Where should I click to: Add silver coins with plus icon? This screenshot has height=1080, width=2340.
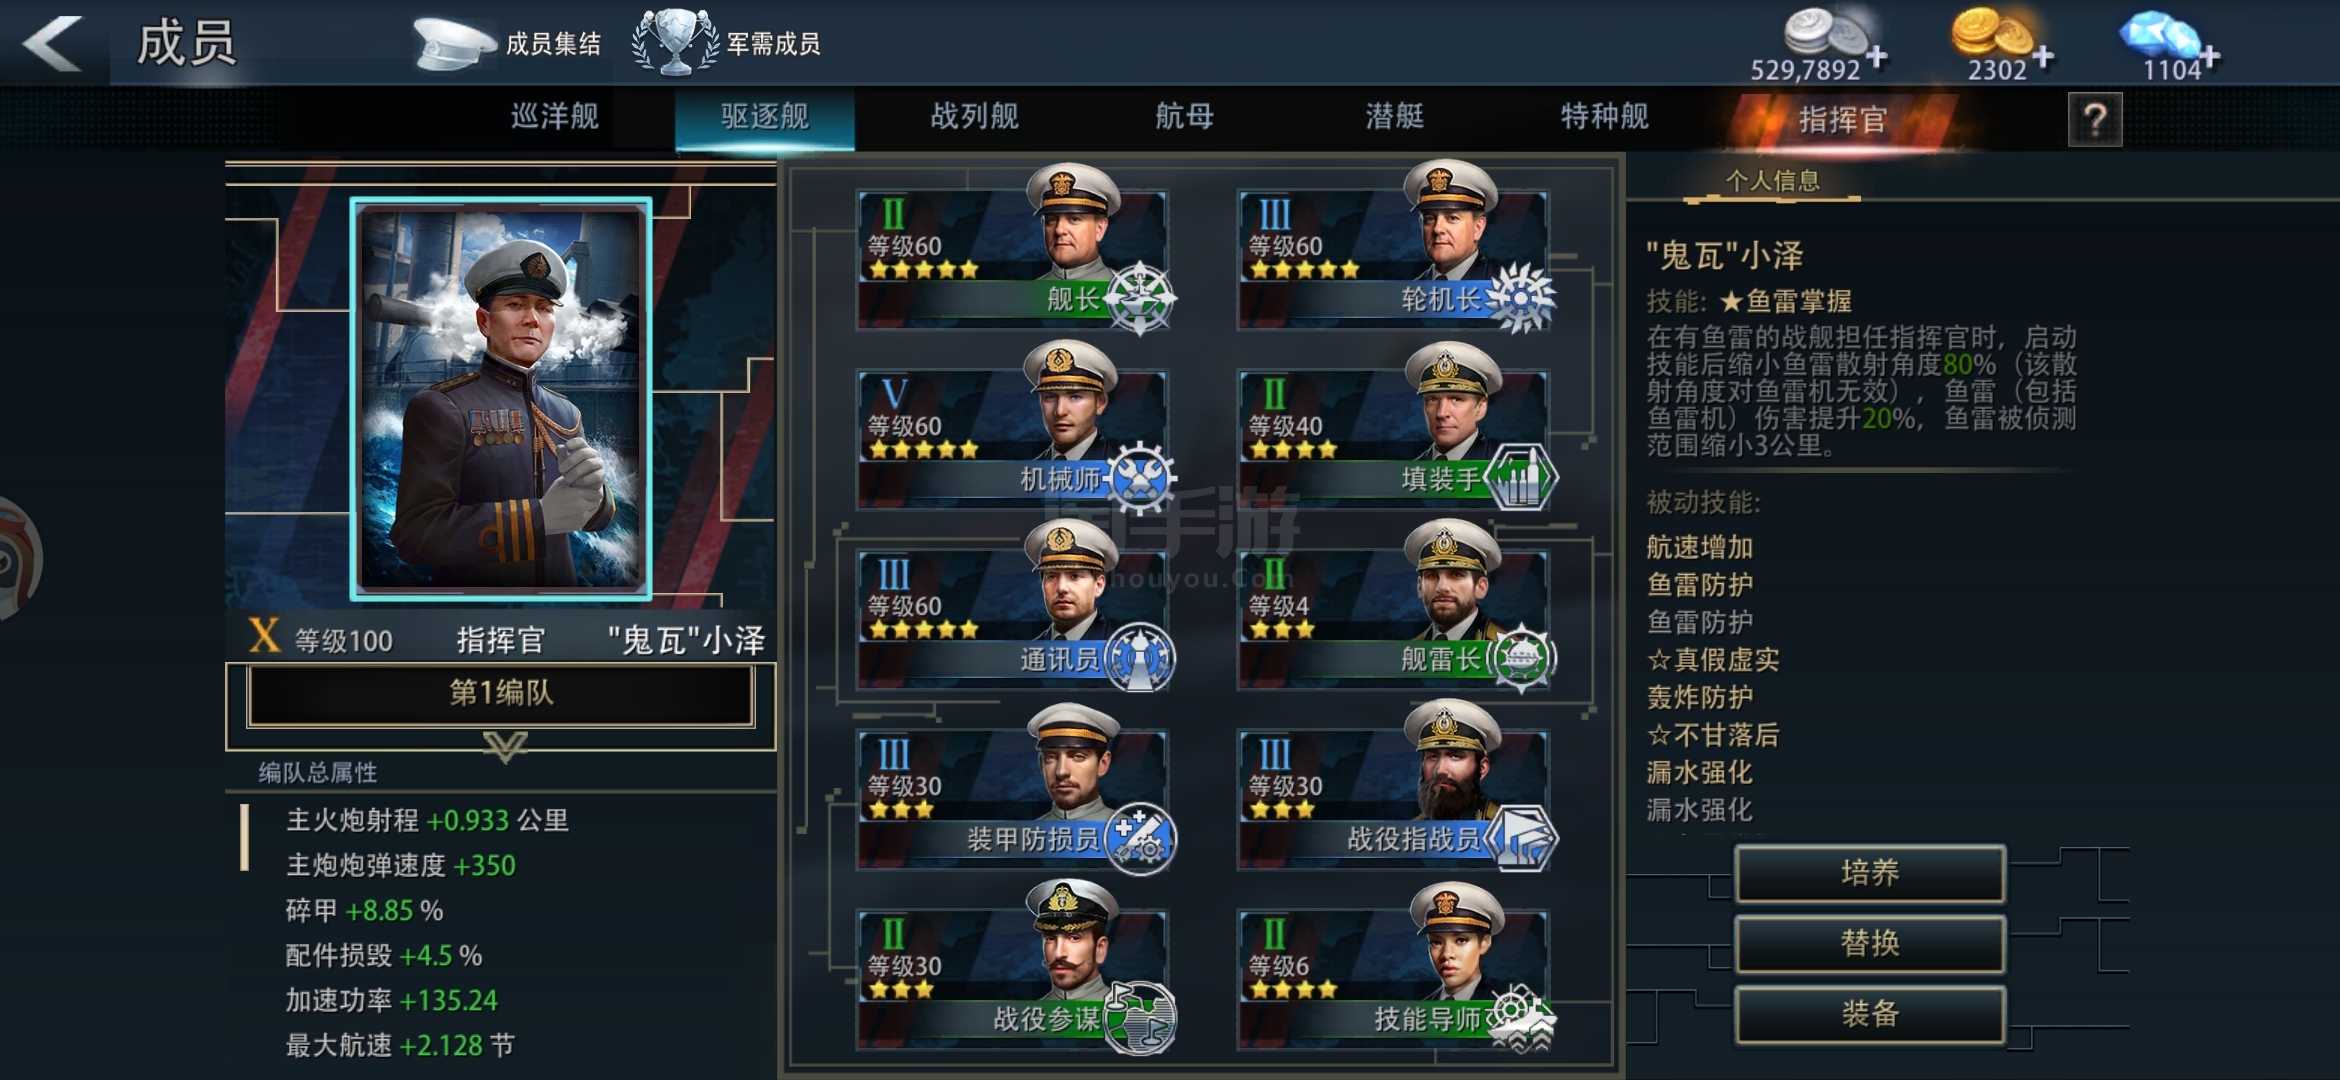pyautogui.click(x=1876, y=56)
